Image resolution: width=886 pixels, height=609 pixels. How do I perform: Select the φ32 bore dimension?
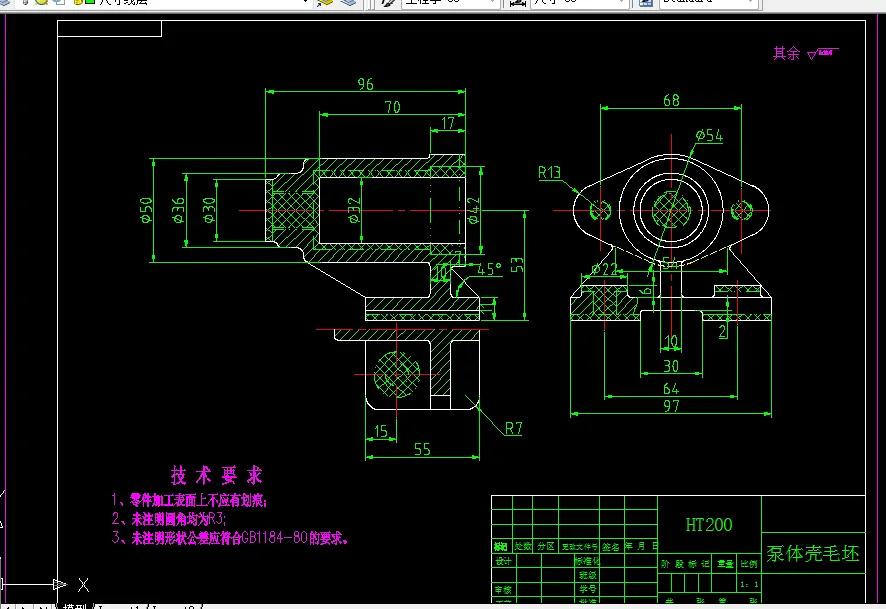pyautogui.click(x=354, y=210)
